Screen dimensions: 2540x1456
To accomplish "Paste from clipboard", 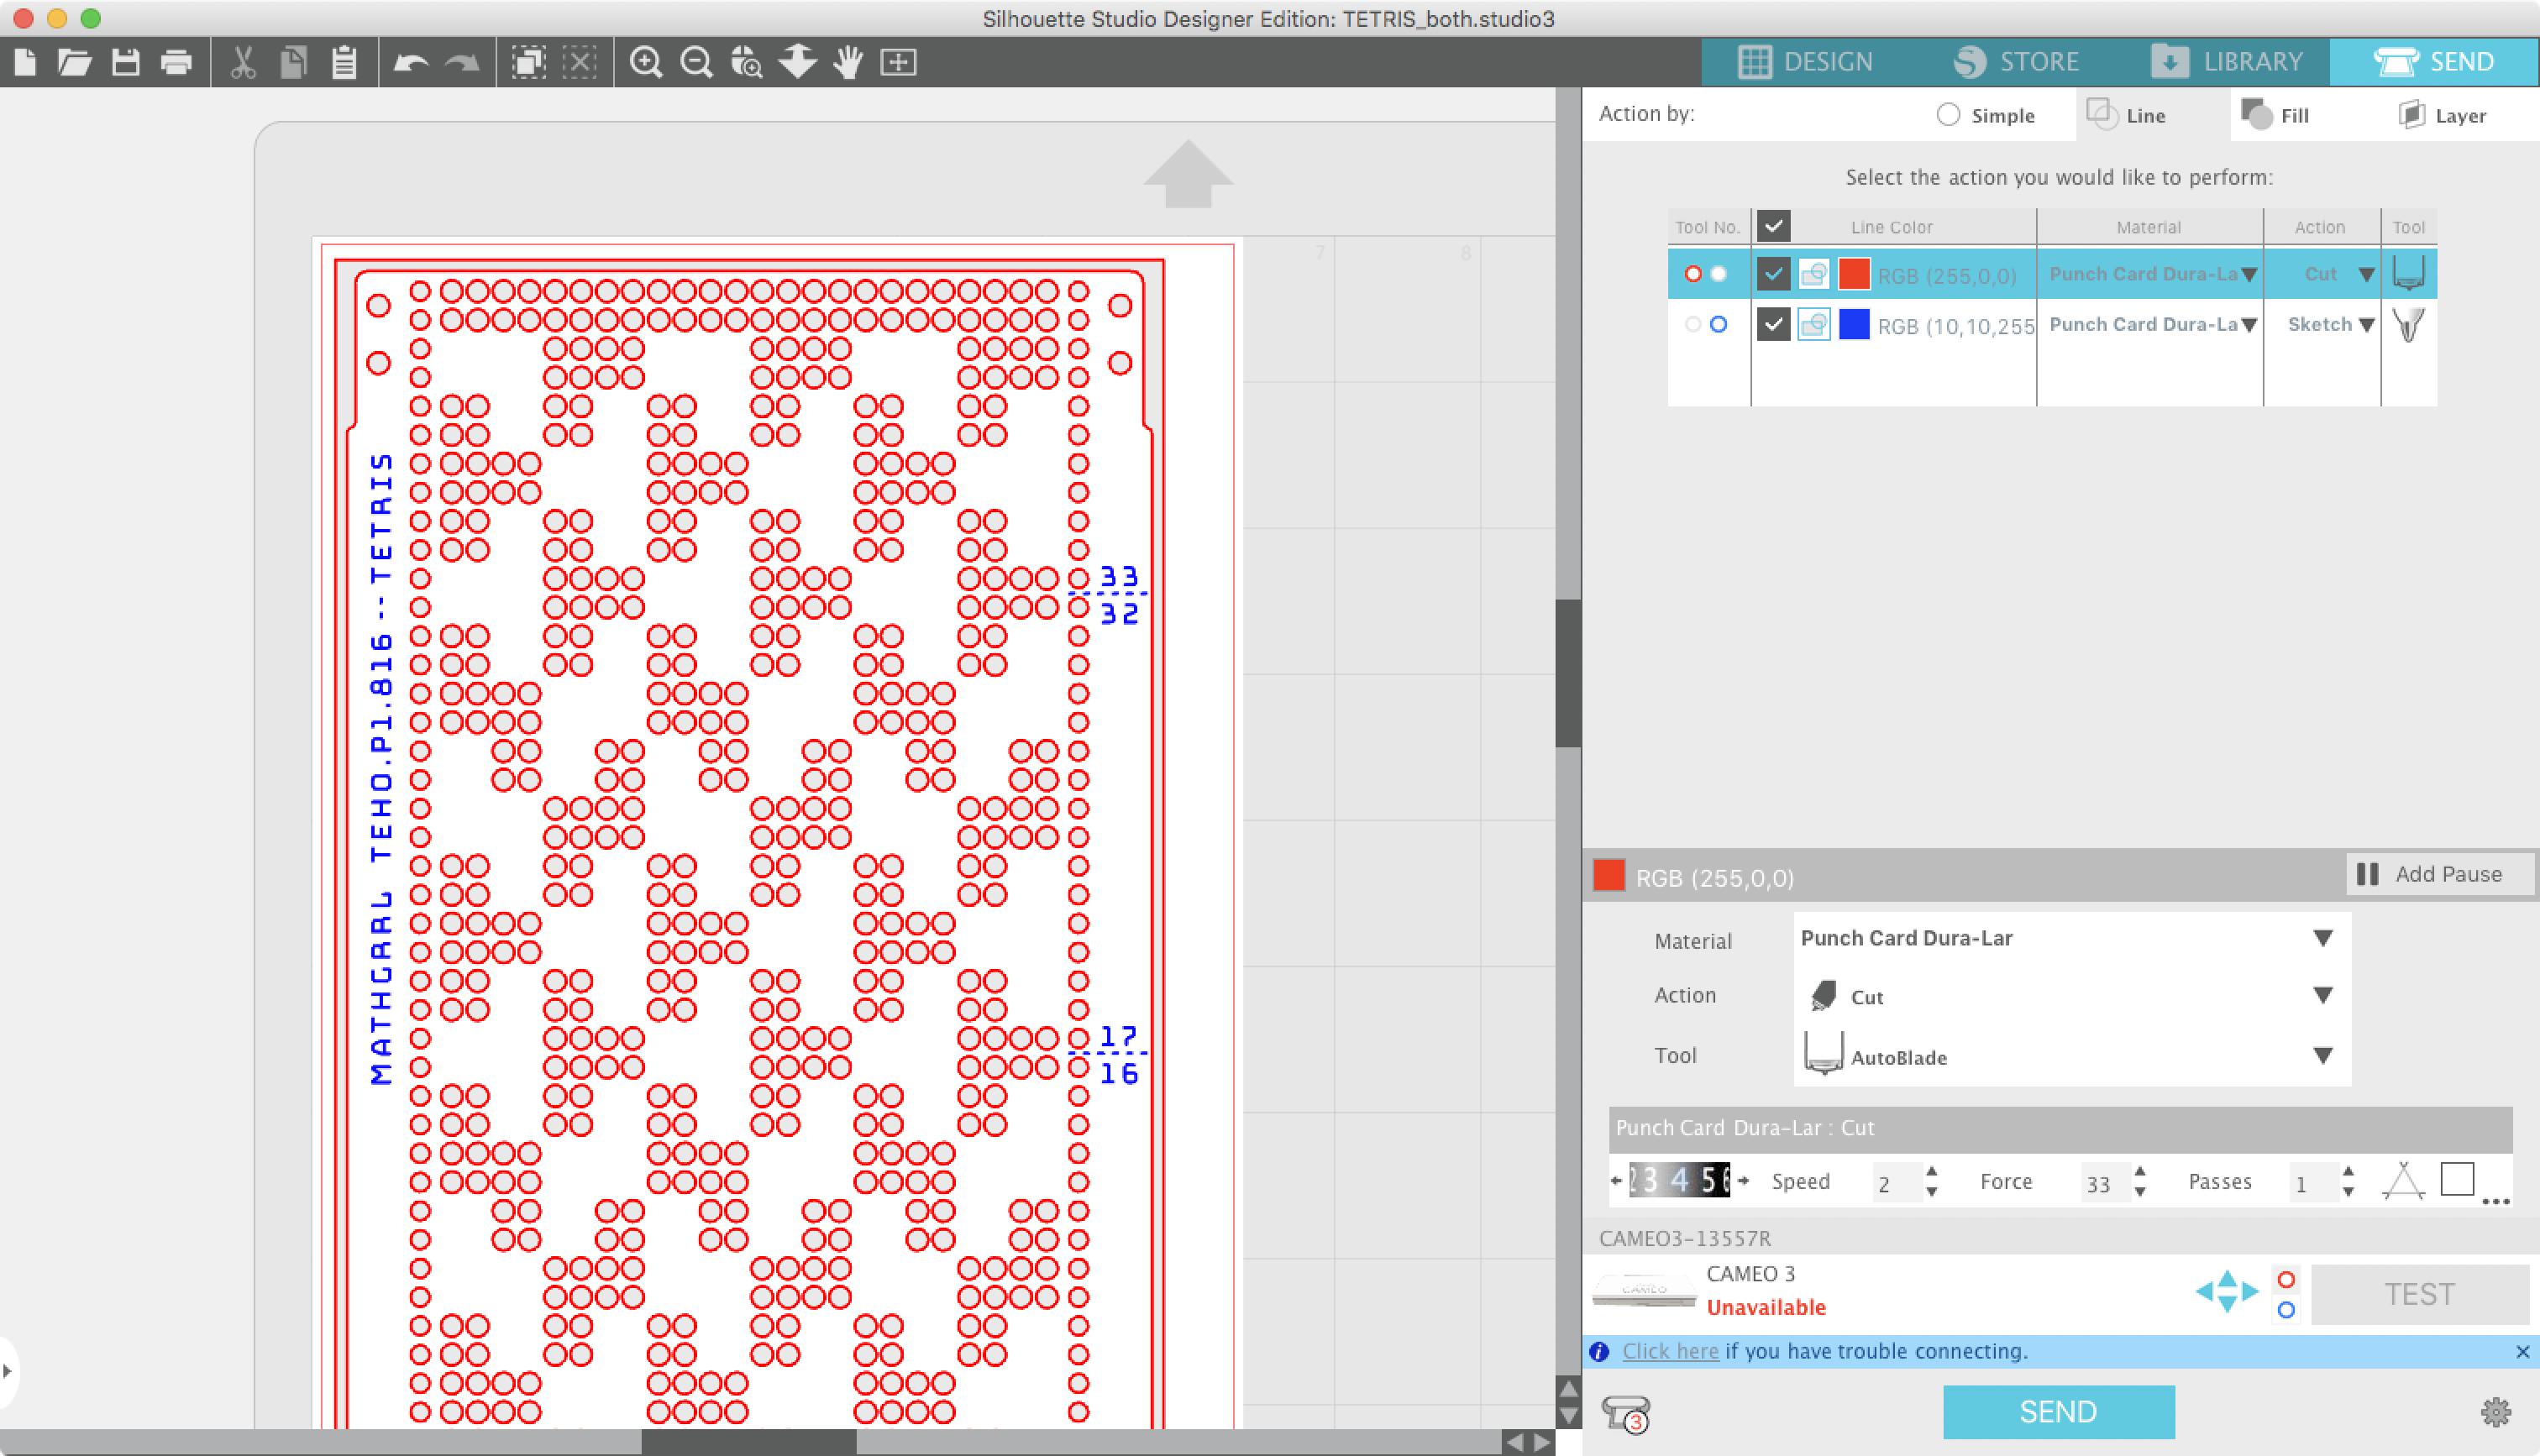I will pos(344,62).
